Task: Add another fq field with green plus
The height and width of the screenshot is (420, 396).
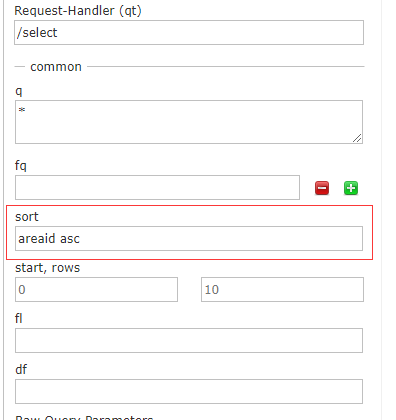Action: click(x=351, y=188)
